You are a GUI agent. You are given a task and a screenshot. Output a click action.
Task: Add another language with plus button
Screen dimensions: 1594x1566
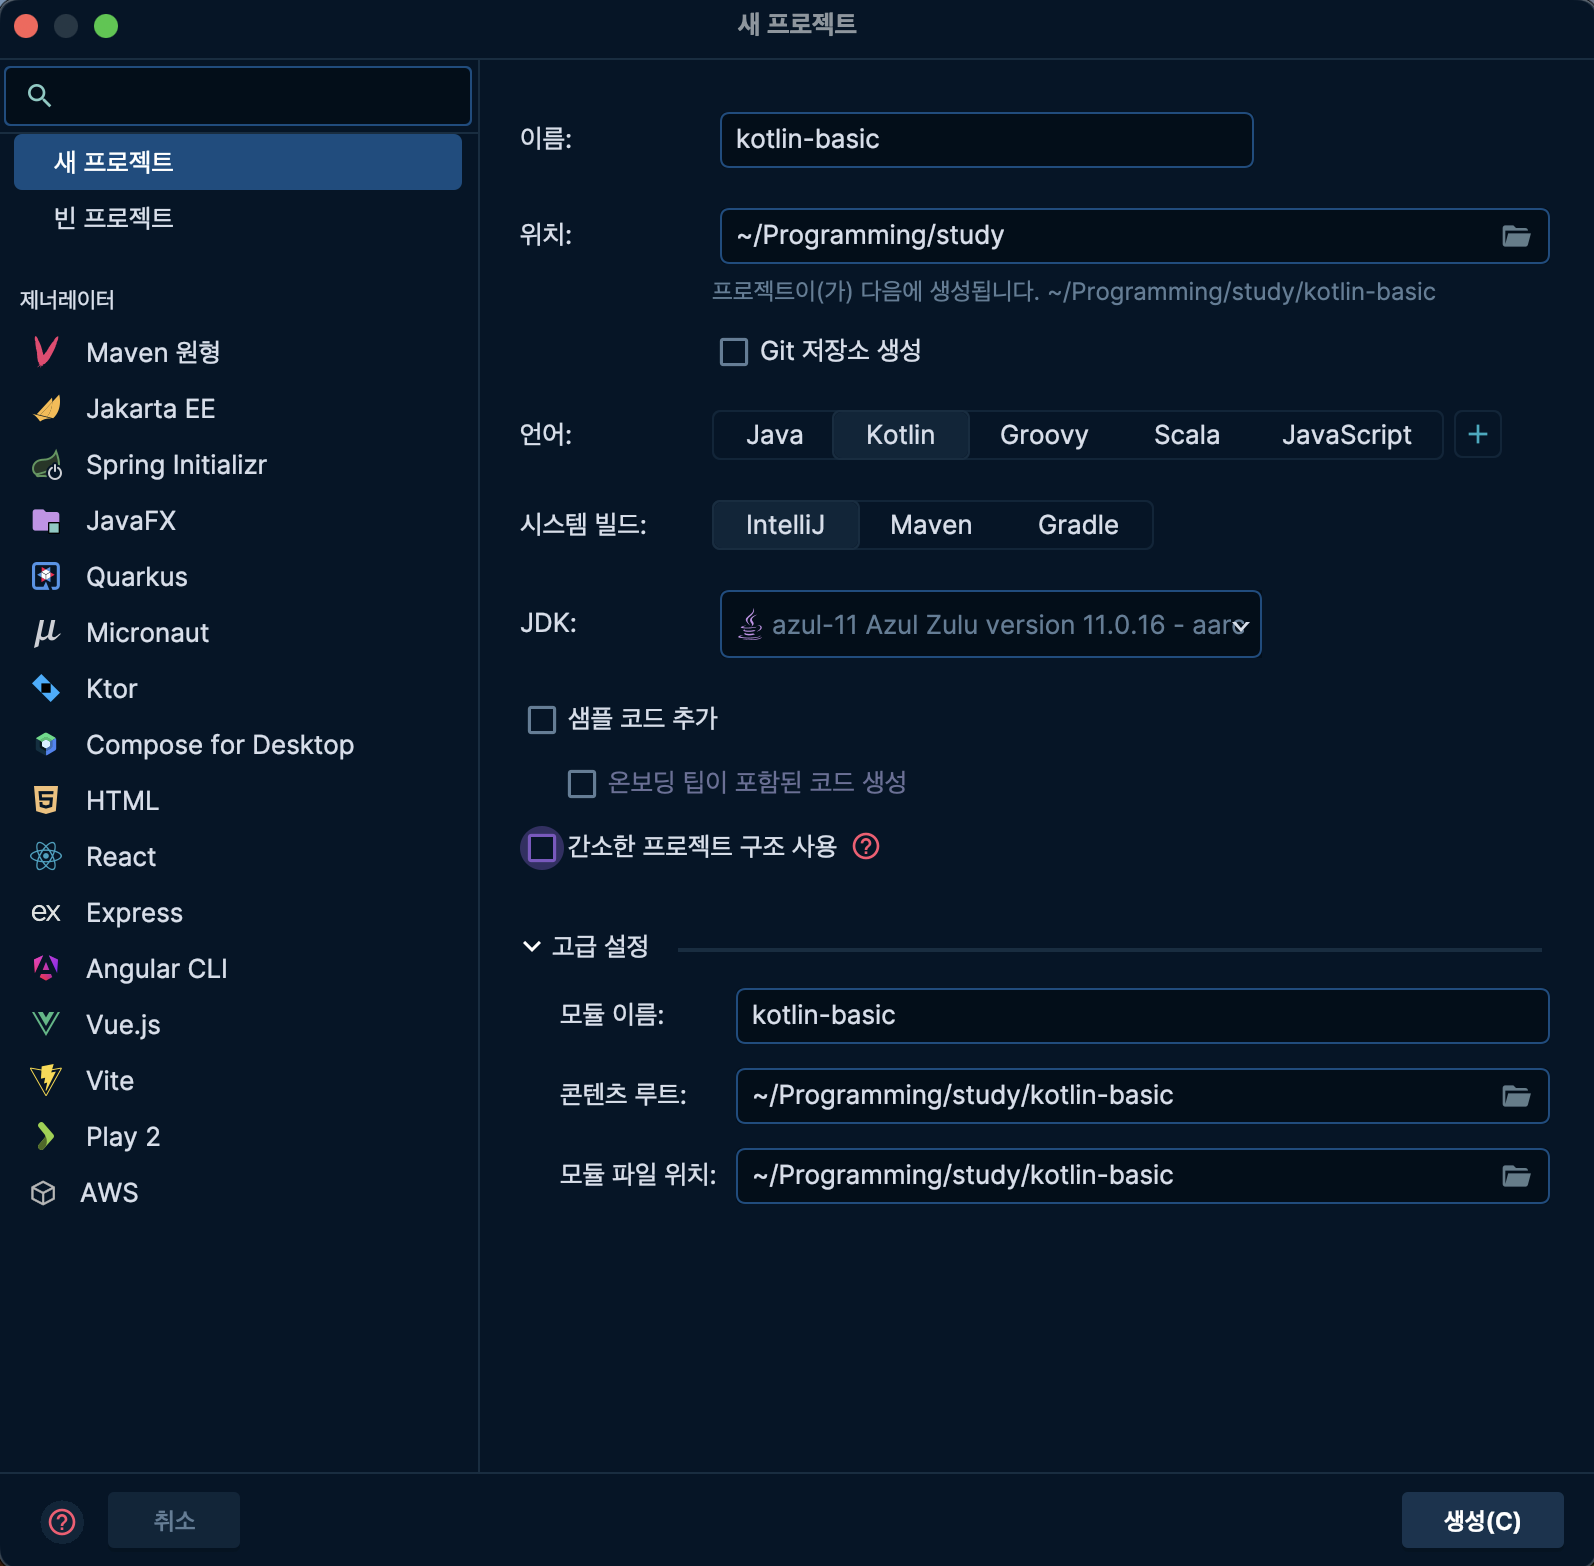pyautogui.click(x=1478, y=435)
